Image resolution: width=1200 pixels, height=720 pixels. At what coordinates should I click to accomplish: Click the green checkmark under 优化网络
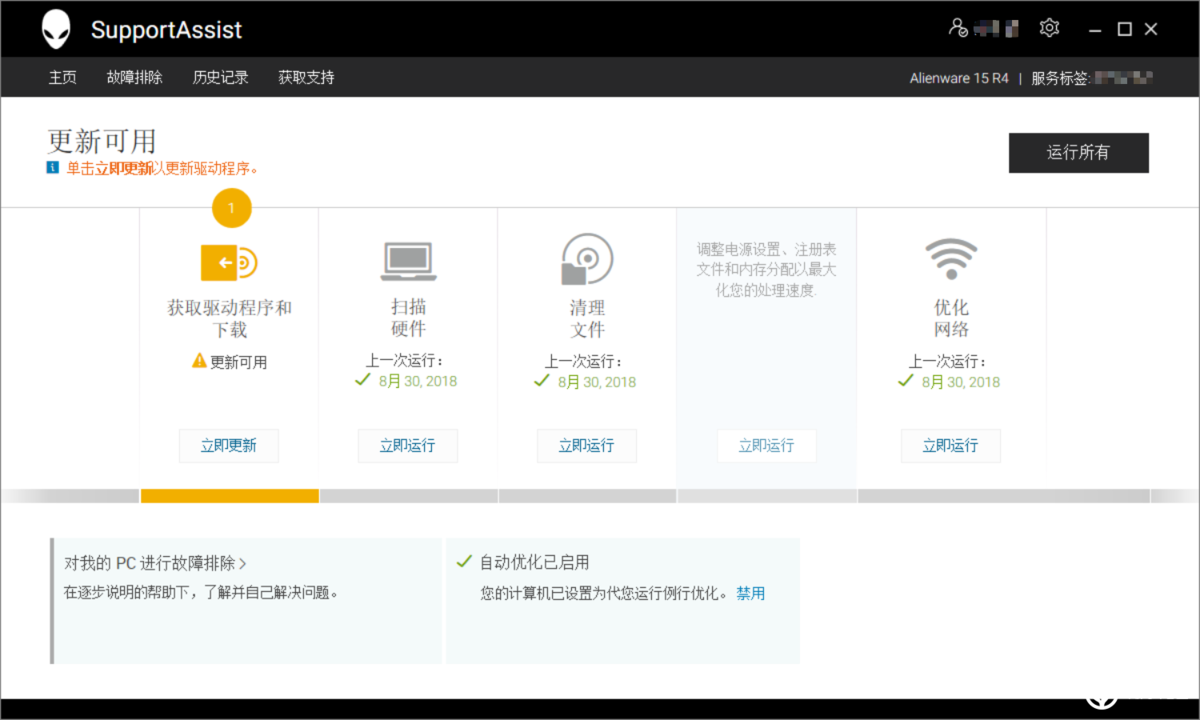[906, 380]
